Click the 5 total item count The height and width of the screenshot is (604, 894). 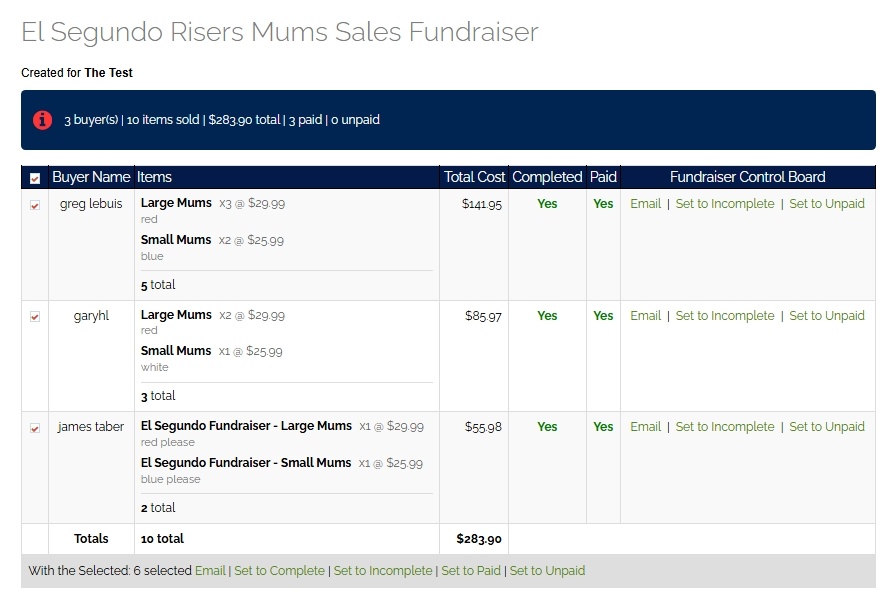point(158,285)
